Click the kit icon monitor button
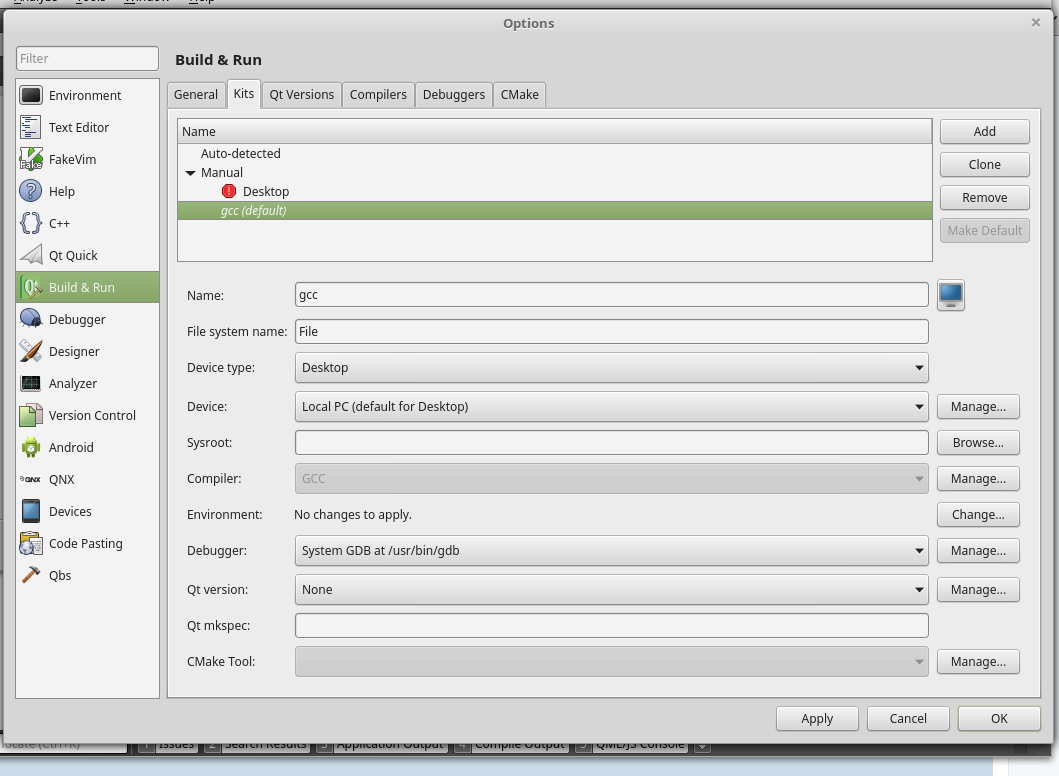 coord(950,295)
